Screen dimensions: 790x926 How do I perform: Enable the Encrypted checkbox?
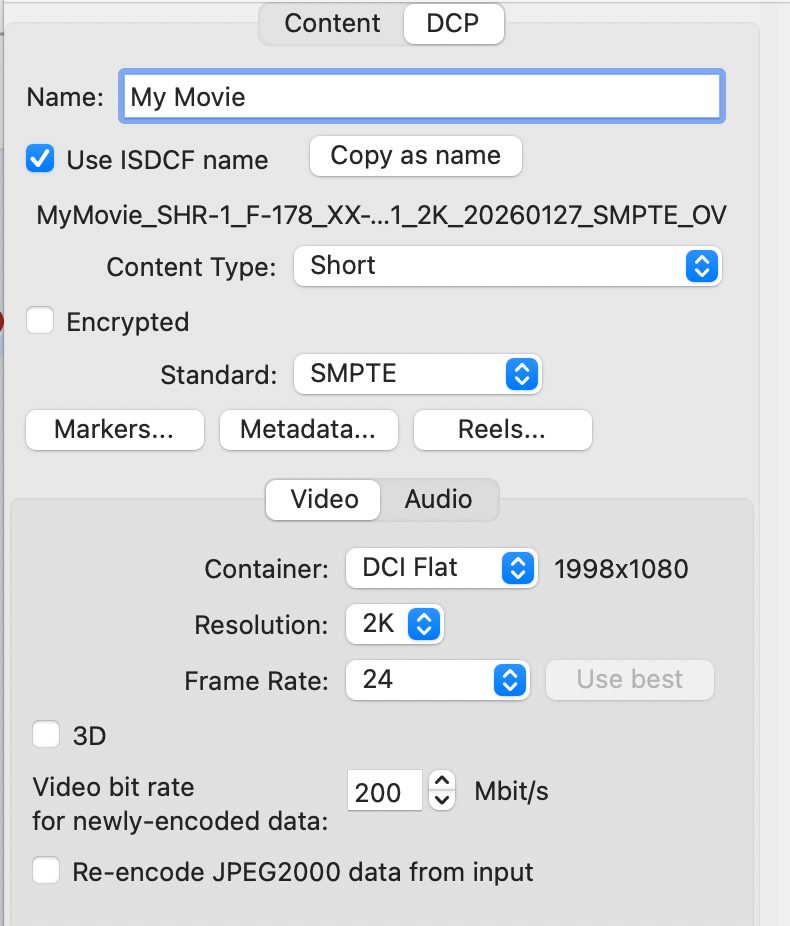point(40,322)
